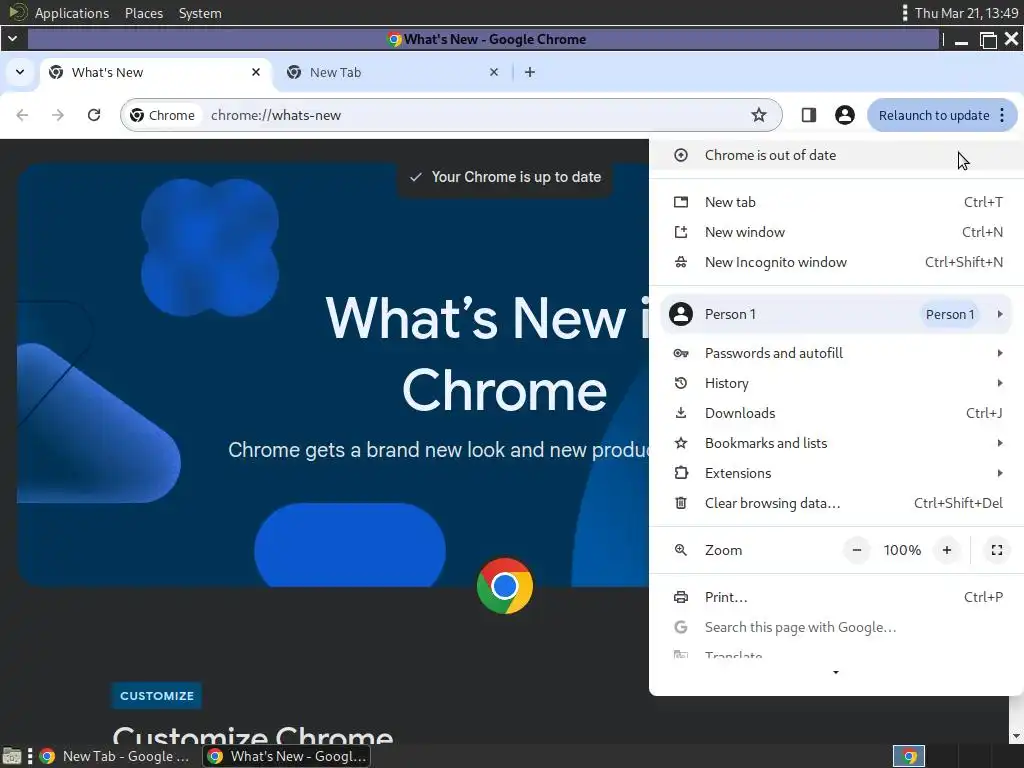This screenshot has width=1024, height=768.
Task: Select What's New - Google taskbar window
Action: pyautogui.click(x=287, y=757)
